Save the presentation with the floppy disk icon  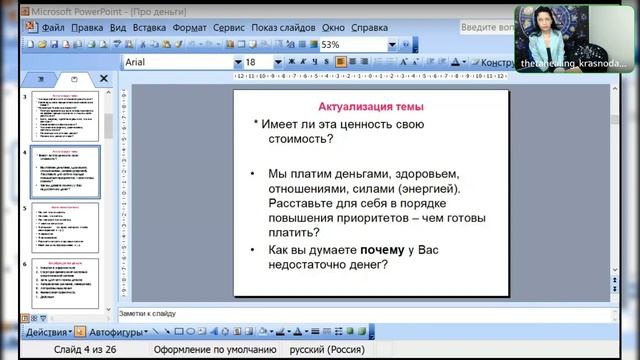click(x=54, y=44)
